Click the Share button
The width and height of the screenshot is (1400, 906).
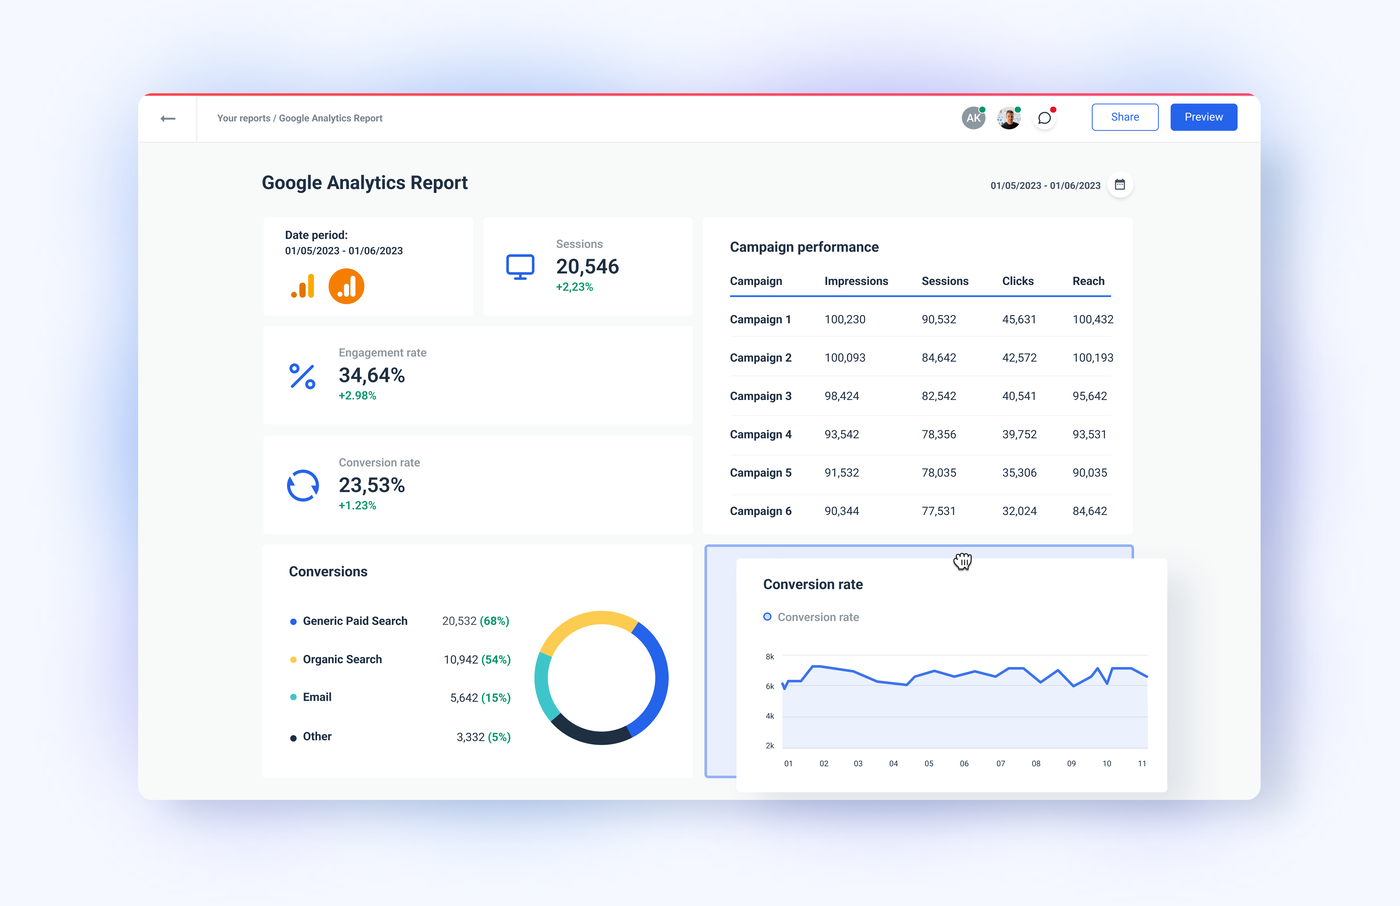[1124, 117]
